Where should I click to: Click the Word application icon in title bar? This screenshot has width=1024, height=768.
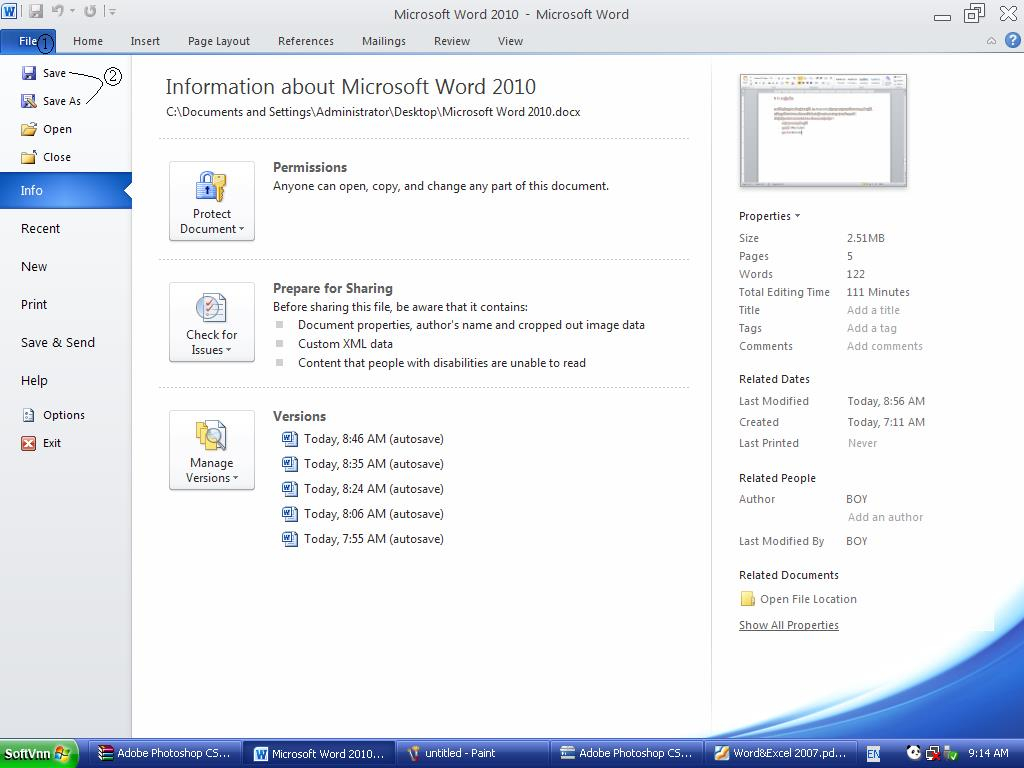tap(9, 11)
